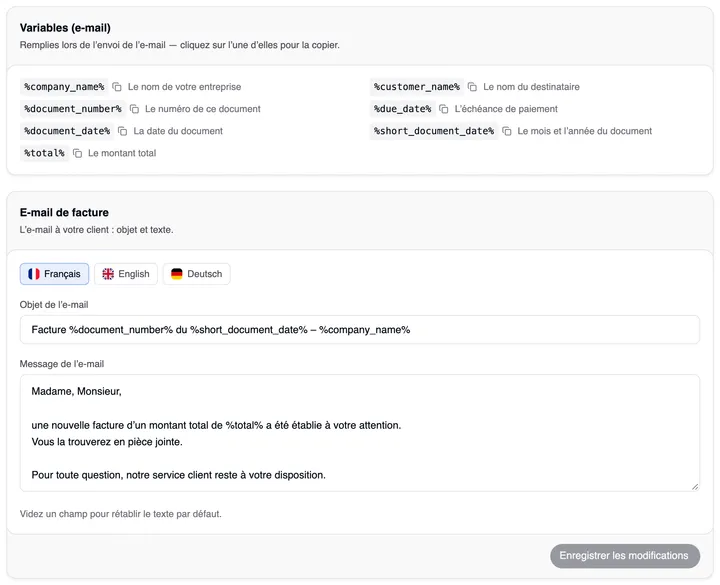The width and height of the screenshot is (720, 585).
Task: Copy the %document_date% variable icon
Action: (x=123, y=131)
